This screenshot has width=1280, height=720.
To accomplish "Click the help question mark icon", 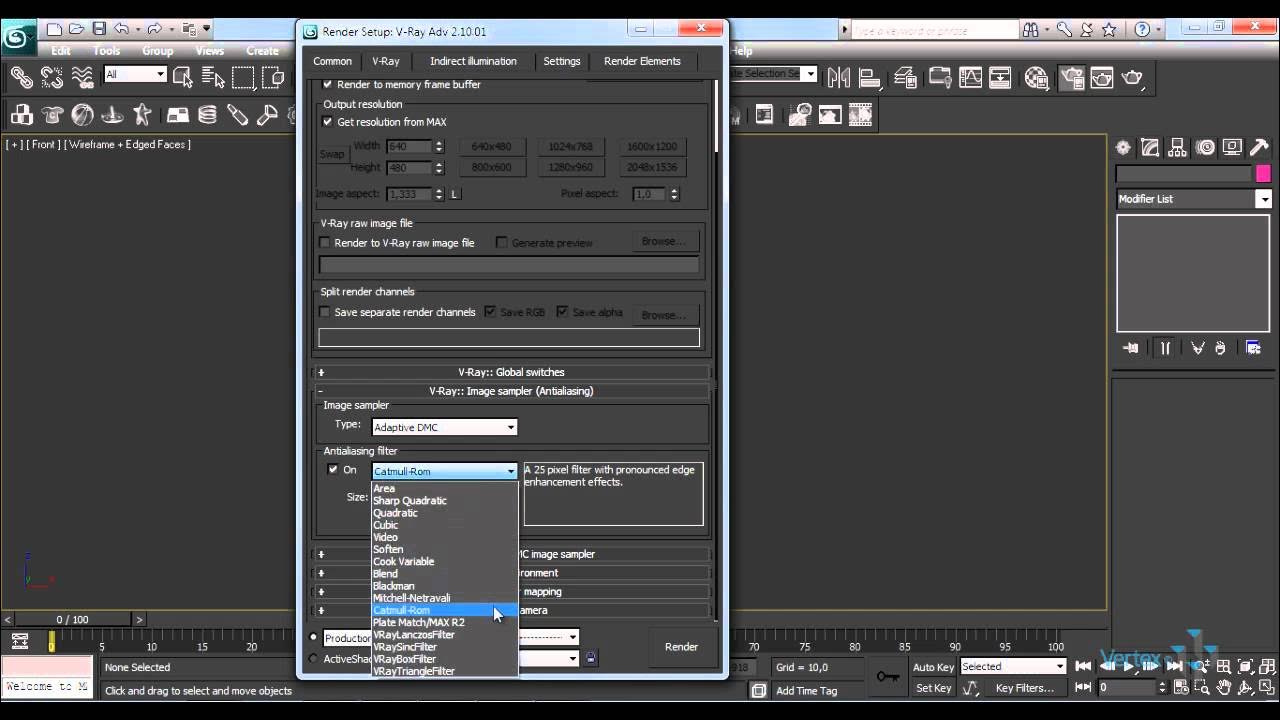I will [x=1143, y=29].
